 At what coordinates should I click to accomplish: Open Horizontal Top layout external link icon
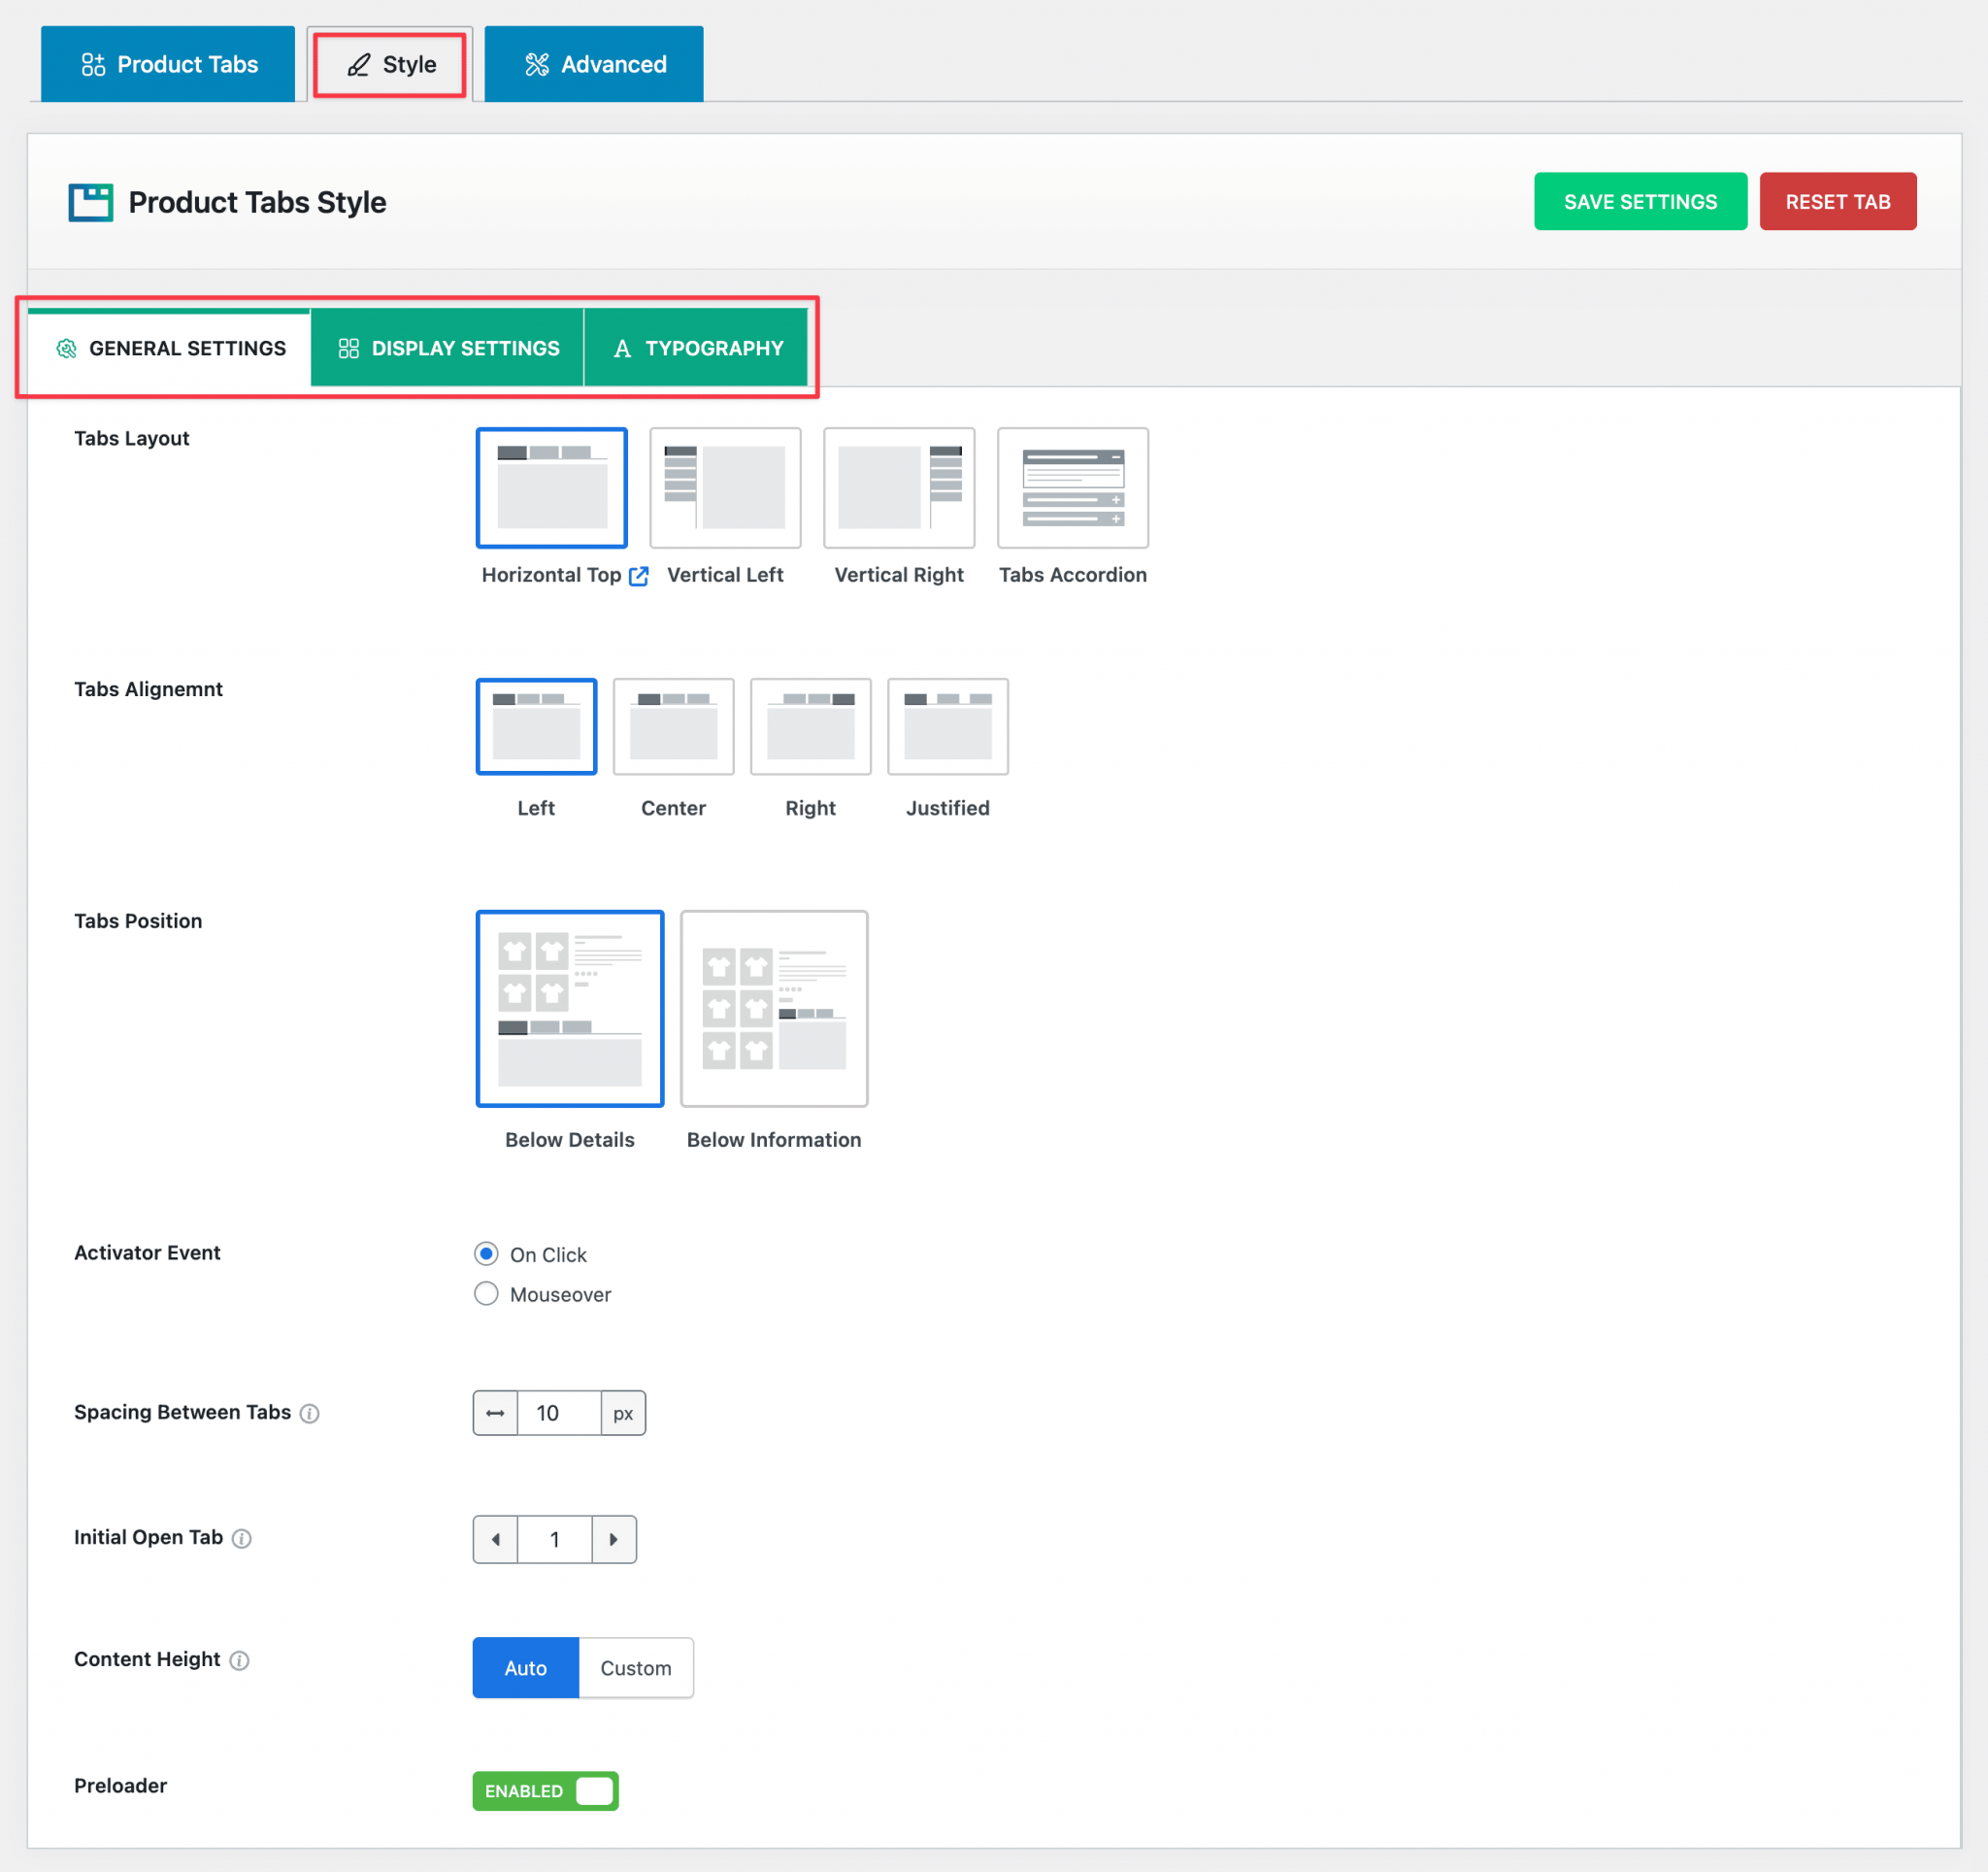(x=640, y=576)
